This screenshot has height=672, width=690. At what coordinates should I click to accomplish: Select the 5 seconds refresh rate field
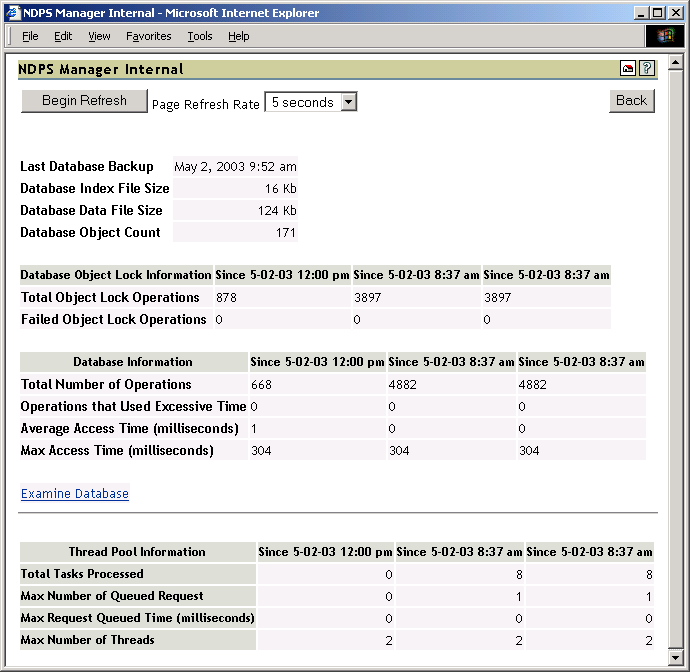(311, 102)
